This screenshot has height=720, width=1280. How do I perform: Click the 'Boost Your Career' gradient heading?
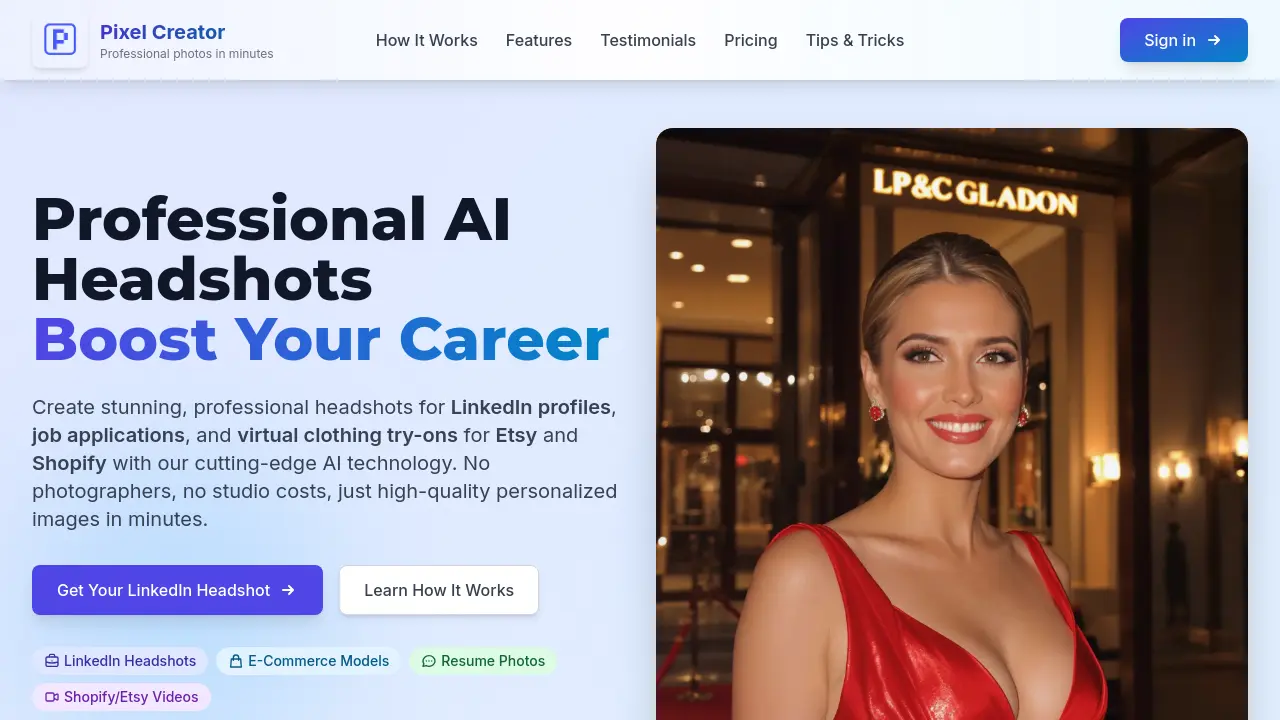coord(321,339)
